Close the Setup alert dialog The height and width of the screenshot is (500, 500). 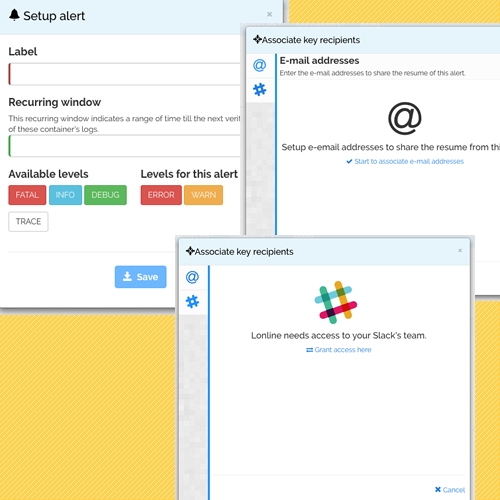point(269,14)
